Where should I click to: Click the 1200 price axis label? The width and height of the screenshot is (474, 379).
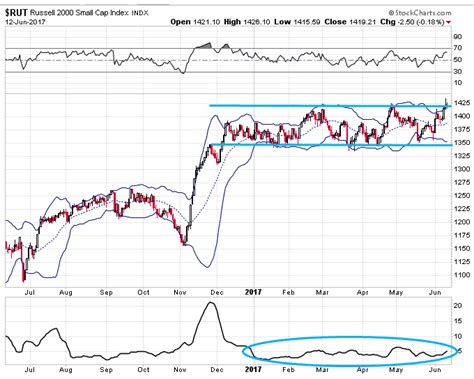[462, 222]
